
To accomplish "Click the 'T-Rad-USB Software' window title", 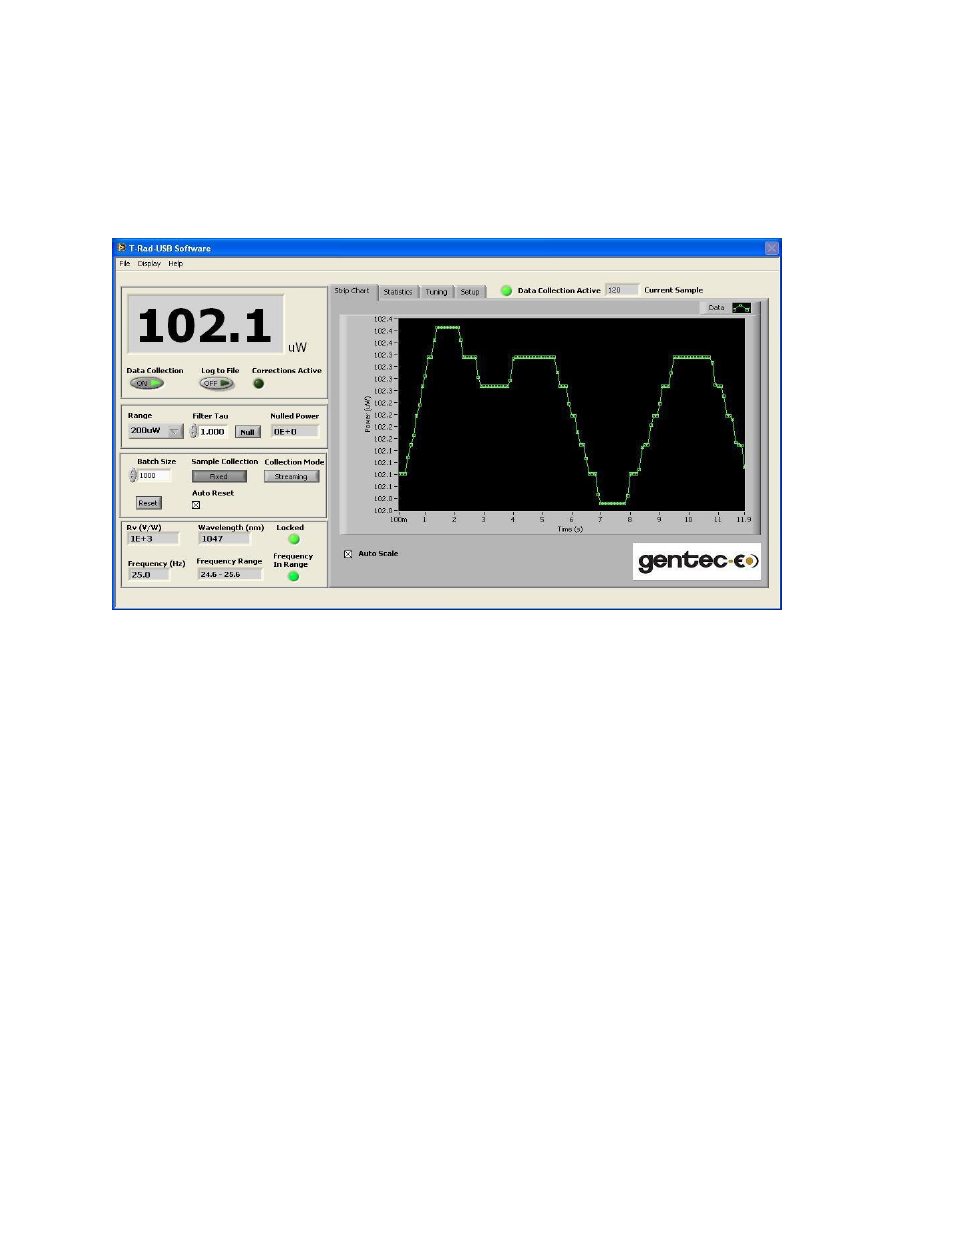I will pos(169,248).
